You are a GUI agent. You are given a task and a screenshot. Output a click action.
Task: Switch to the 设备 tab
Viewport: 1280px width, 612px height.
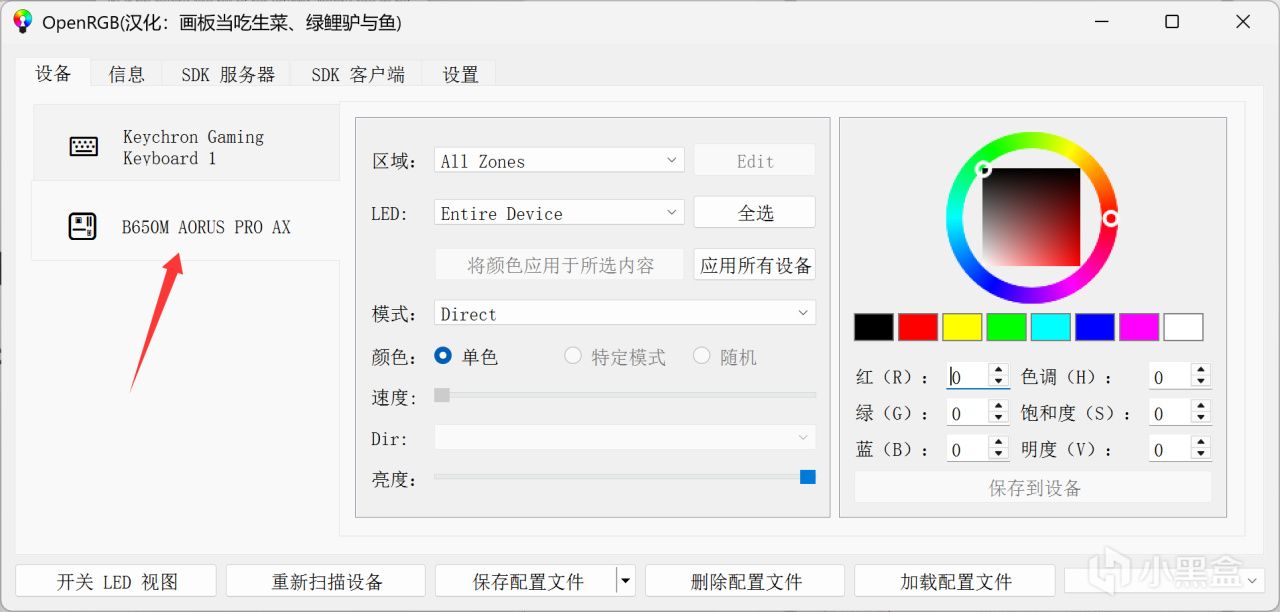click(x=53, y=73)
